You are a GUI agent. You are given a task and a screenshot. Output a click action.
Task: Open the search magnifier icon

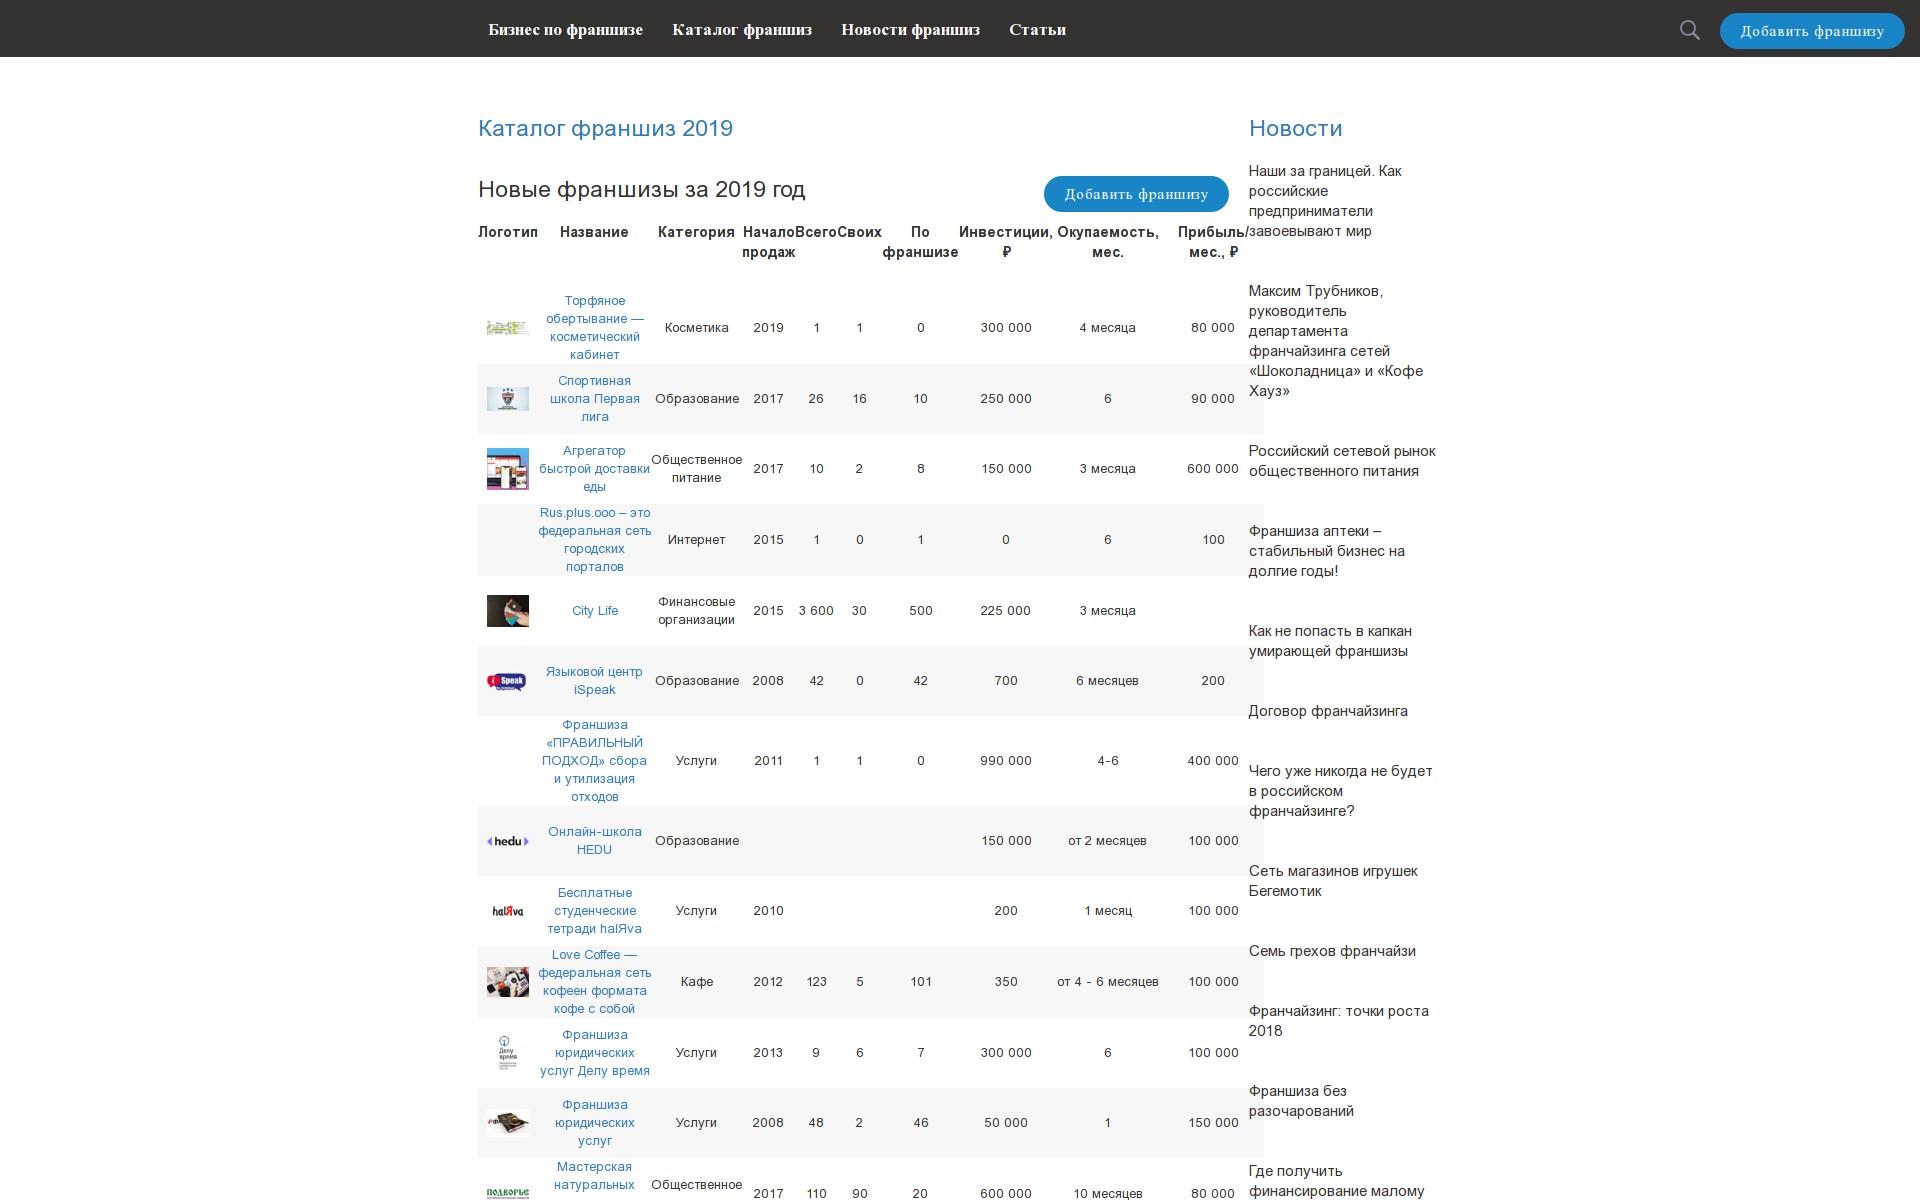tap(1689, 30)
